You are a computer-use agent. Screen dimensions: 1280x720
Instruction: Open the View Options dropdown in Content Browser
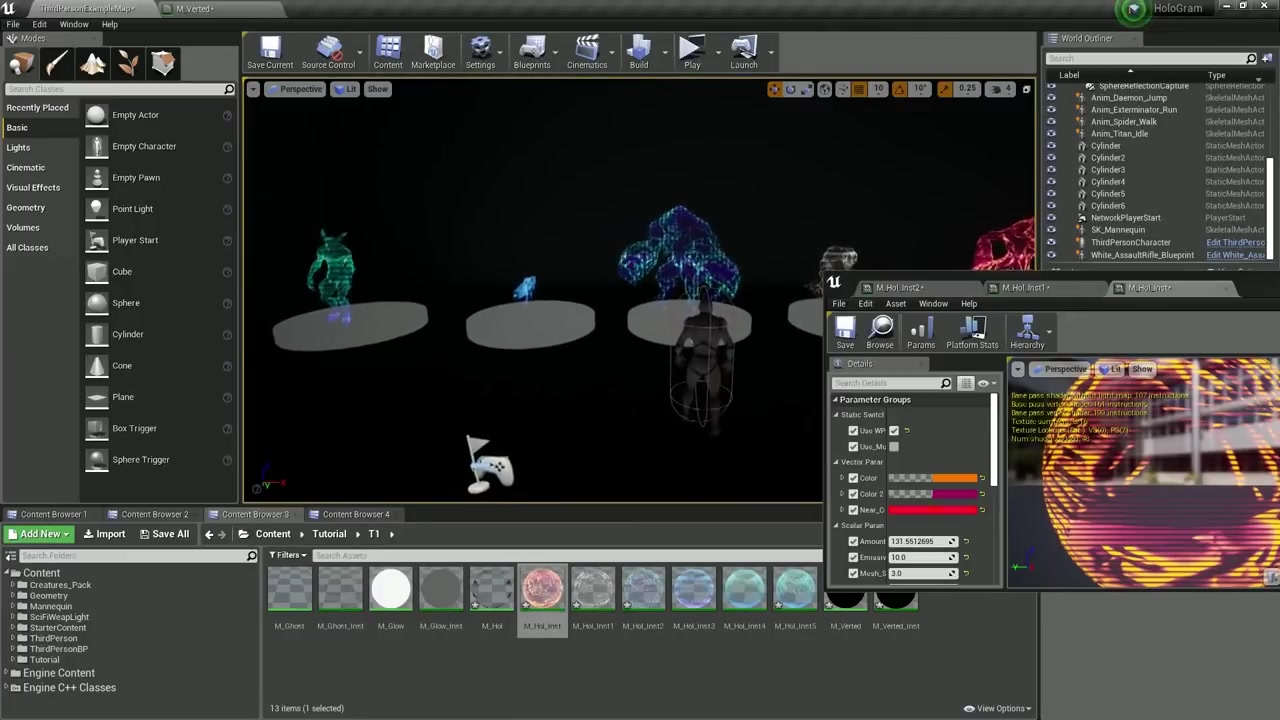point(997,708)
